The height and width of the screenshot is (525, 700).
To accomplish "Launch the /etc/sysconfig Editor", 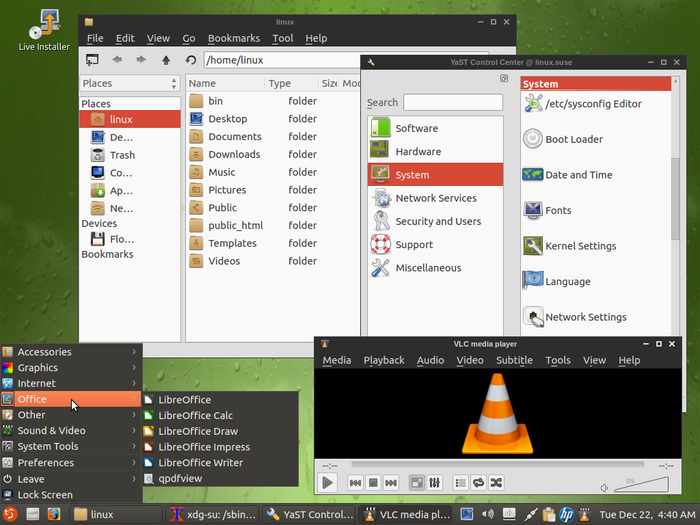I will [592, 104].
